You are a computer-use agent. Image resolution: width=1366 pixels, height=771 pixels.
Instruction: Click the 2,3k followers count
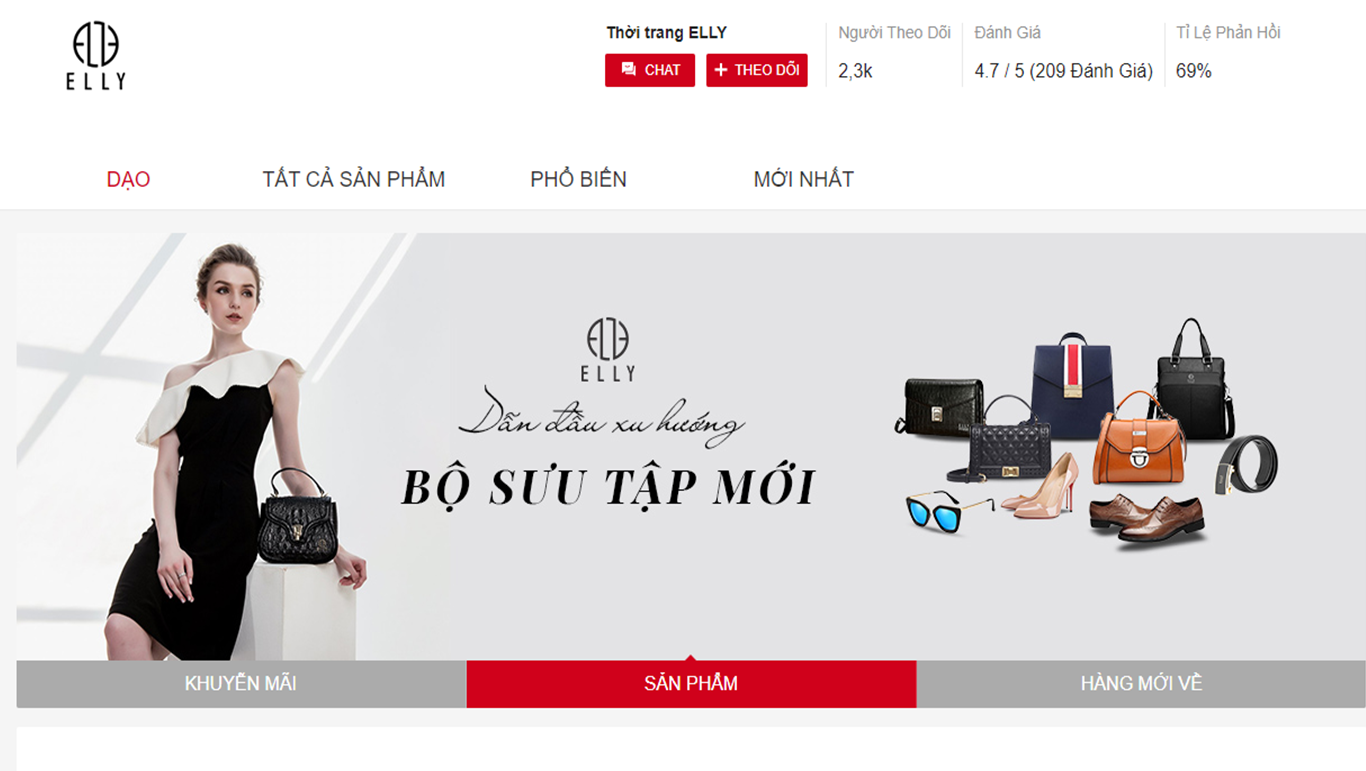pos(855,71)
